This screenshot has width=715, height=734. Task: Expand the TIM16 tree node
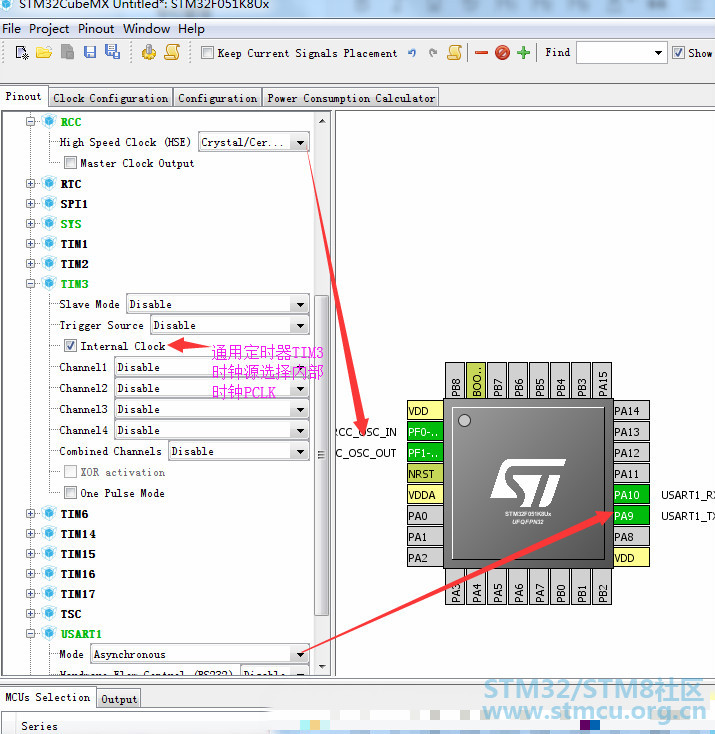pyautogui.click(x=30, y=573)
